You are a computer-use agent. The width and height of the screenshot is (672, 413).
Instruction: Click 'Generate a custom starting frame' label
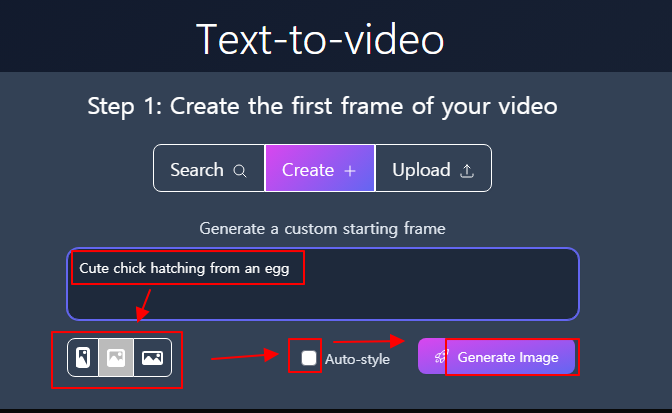coord(322,229)
